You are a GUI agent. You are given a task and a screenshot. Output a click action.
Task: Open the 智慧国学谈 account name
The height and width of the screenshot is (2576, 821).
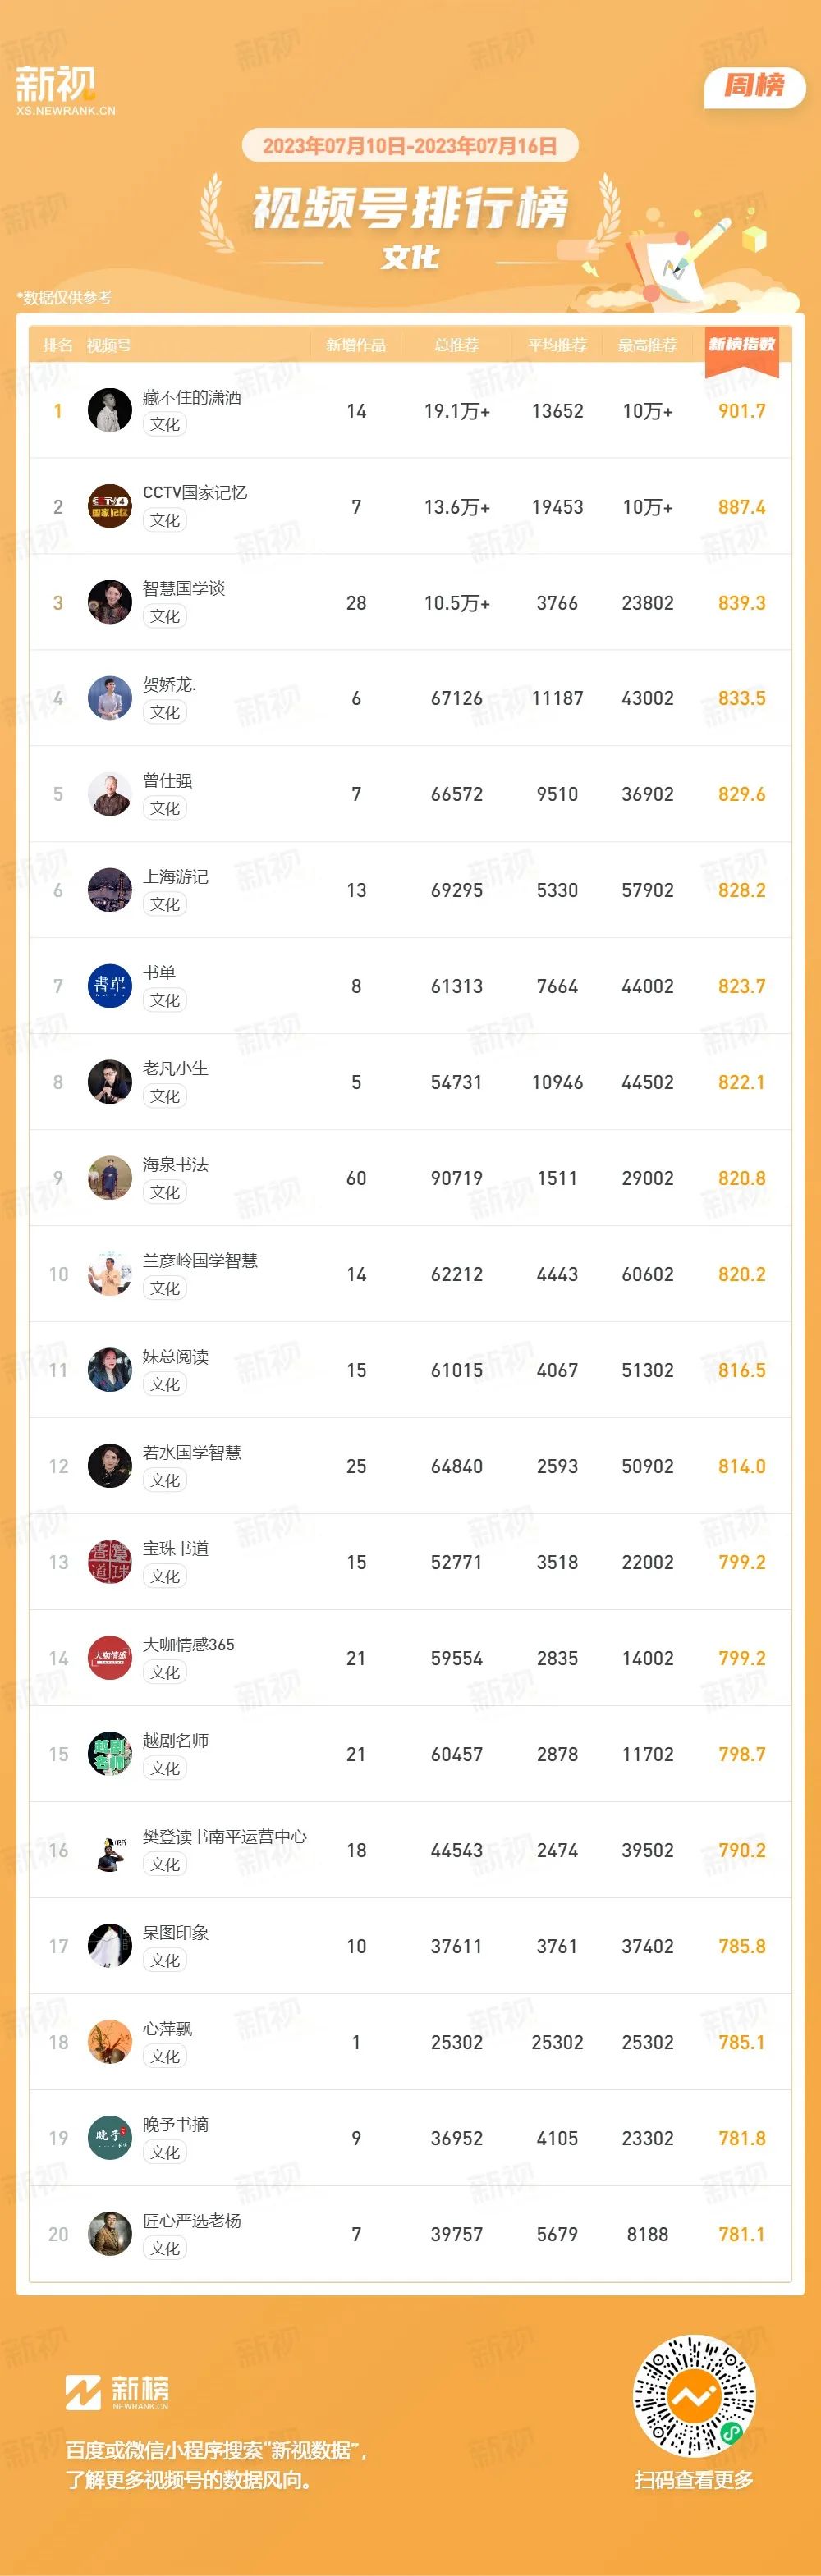[x=184, y=588]
